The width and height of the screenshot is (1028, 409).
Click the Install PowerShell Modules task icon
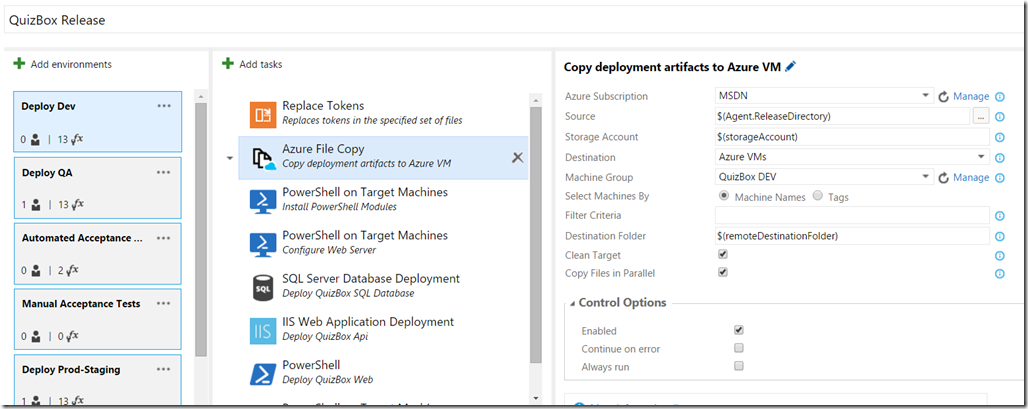[263, 201]
